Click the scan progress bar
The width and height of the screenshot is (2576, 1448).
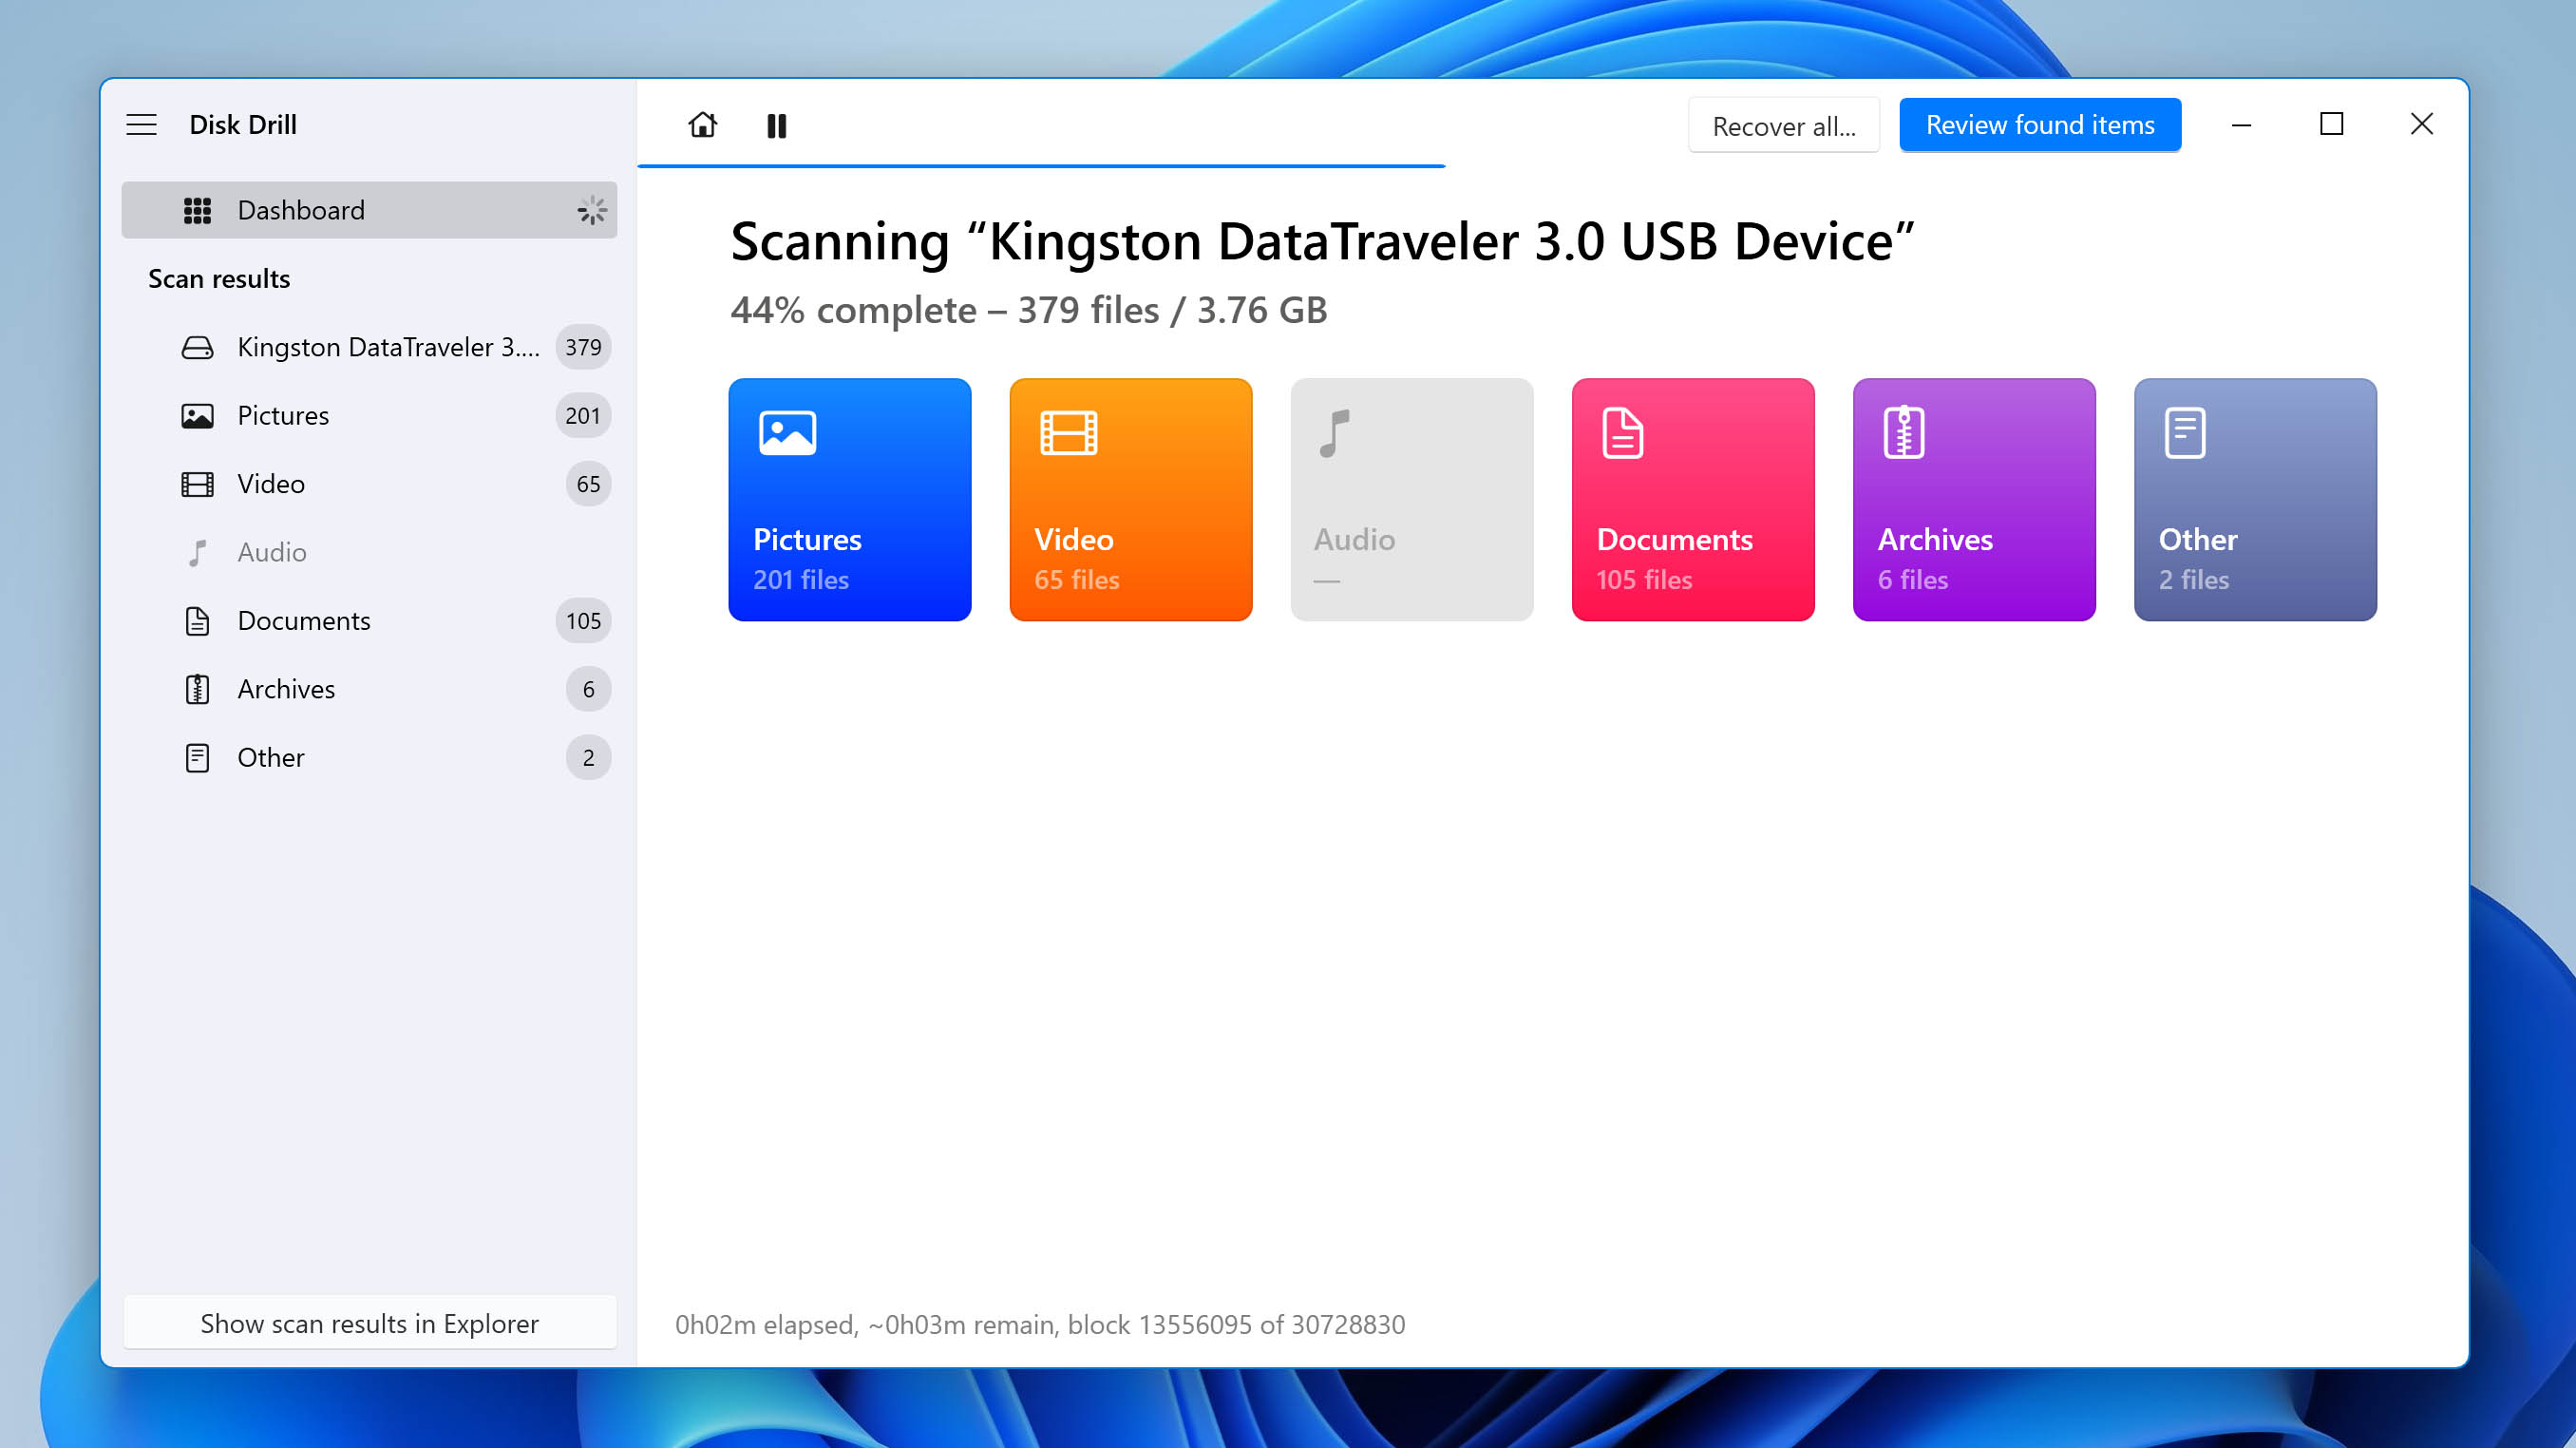1041,165
